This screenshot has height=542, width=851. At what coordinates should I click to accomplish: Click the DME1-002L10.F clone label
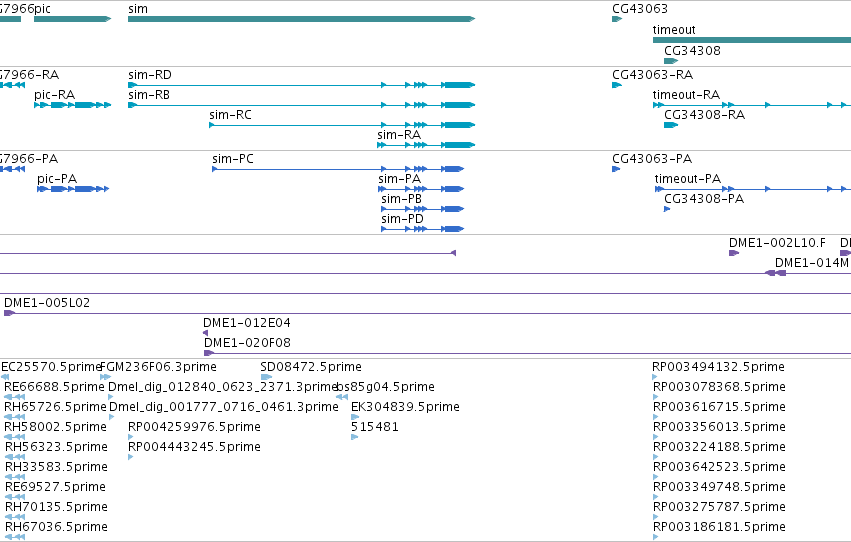click(777, 243)
